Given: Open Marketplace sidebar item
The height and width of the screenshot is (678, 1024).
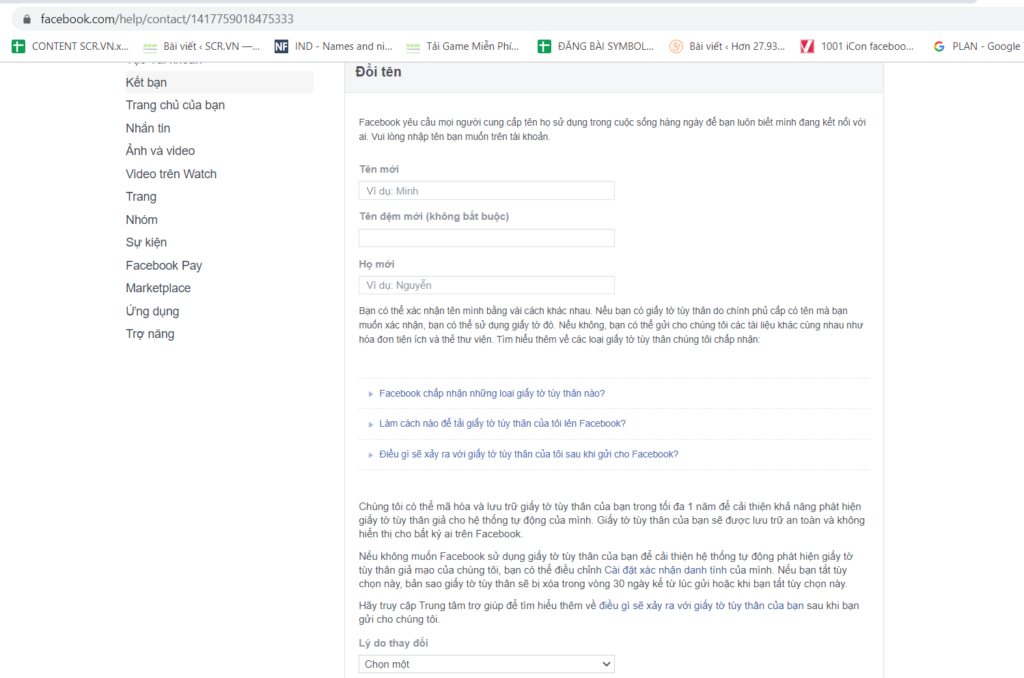Looking at the screenshot, I should (x=158, y=288).
